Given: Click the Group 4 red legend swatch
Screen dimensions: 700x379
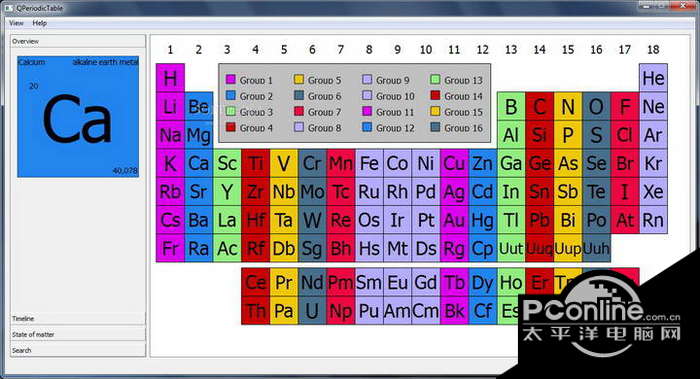Looking at the screenshot, I should click(x=231, y=127).
